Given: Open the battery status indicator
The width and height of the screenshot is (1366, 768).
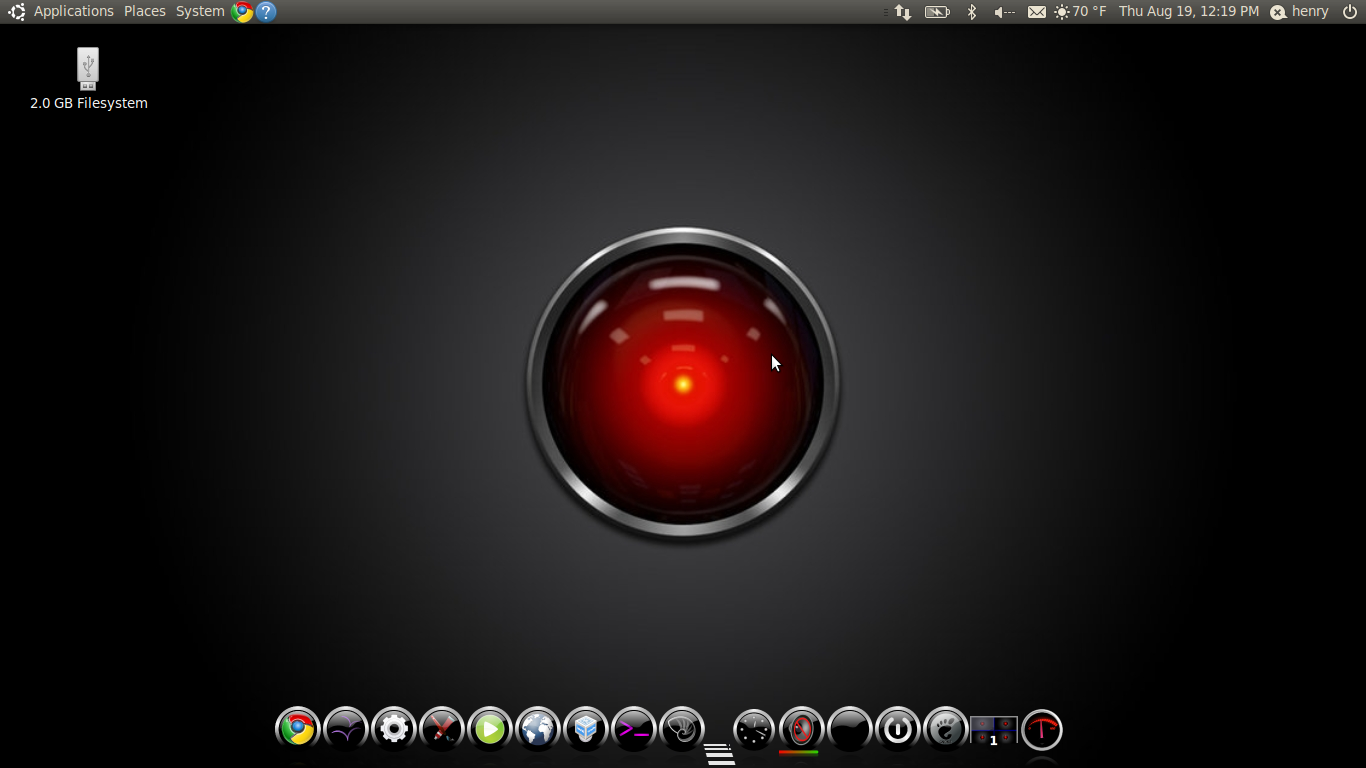Looking at the screenshot, I should 937,12.
